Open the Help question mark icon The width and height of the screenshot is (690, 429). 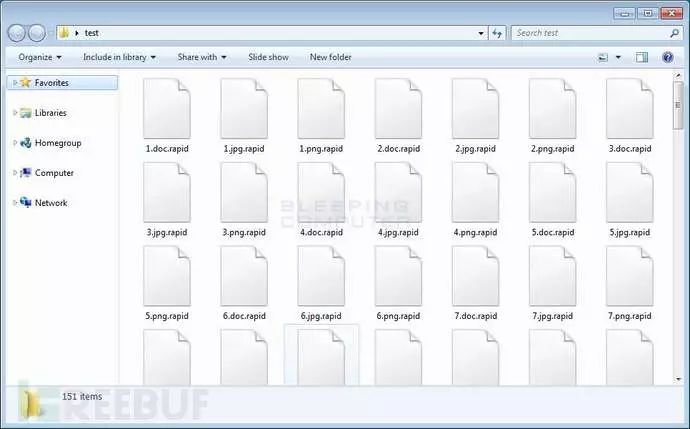[667, 57]
